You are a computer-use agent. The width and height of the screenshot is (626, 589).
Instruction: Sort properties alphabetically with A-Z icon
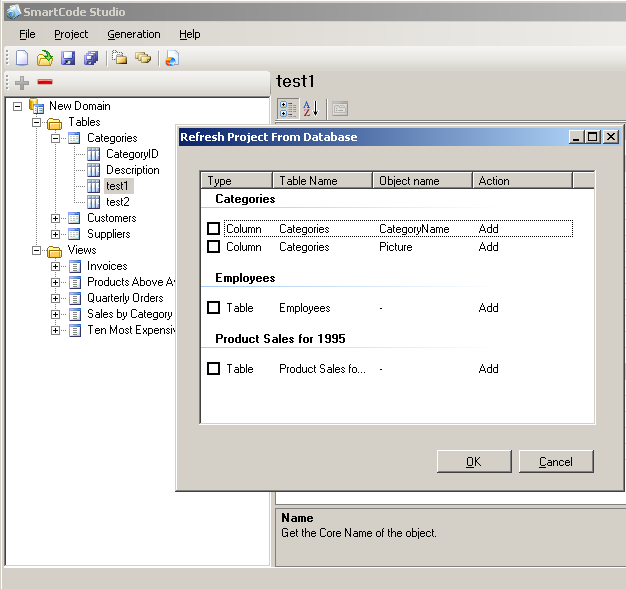311,109
